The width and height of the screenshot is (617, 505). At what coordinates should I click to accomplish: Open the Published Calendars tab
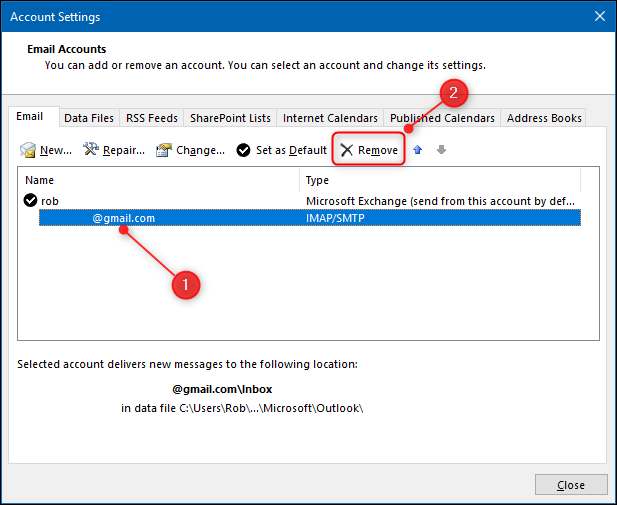[442, 118]
